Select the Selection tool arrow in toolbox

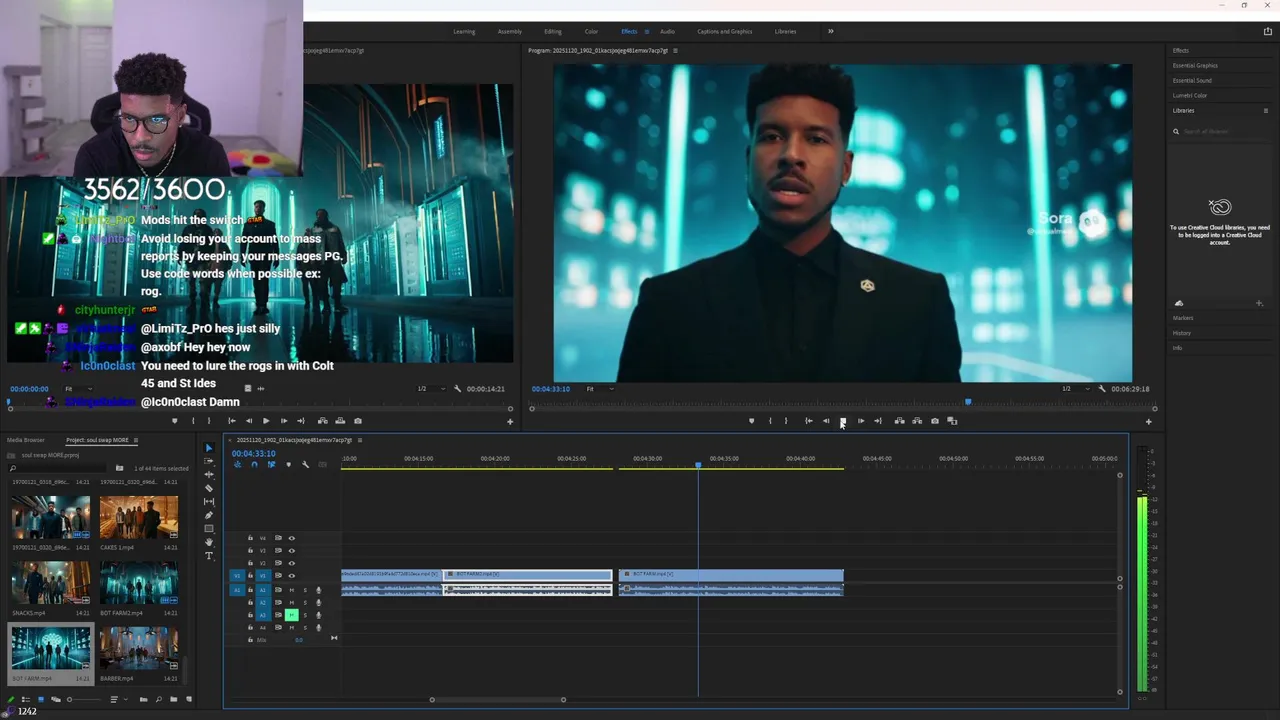coord(209,448)
